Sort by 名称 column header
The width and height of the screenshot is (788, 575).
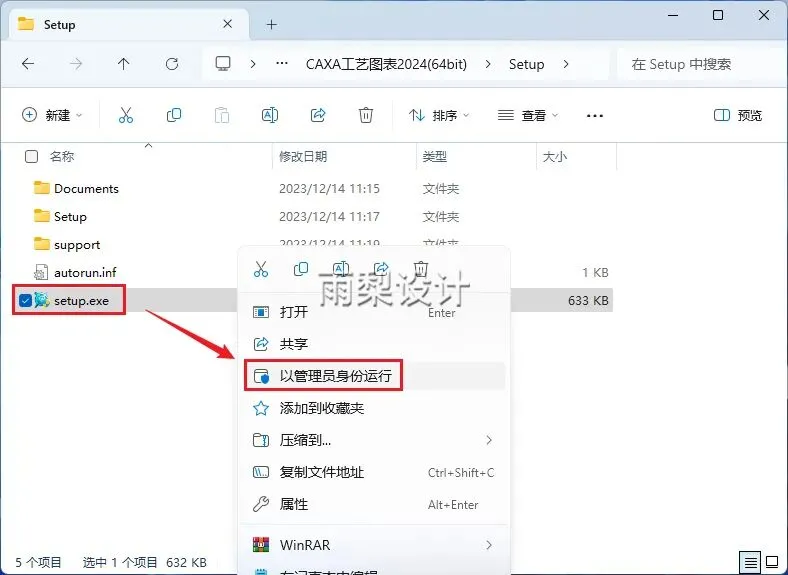pyautogui.click(x=62, y=156)
